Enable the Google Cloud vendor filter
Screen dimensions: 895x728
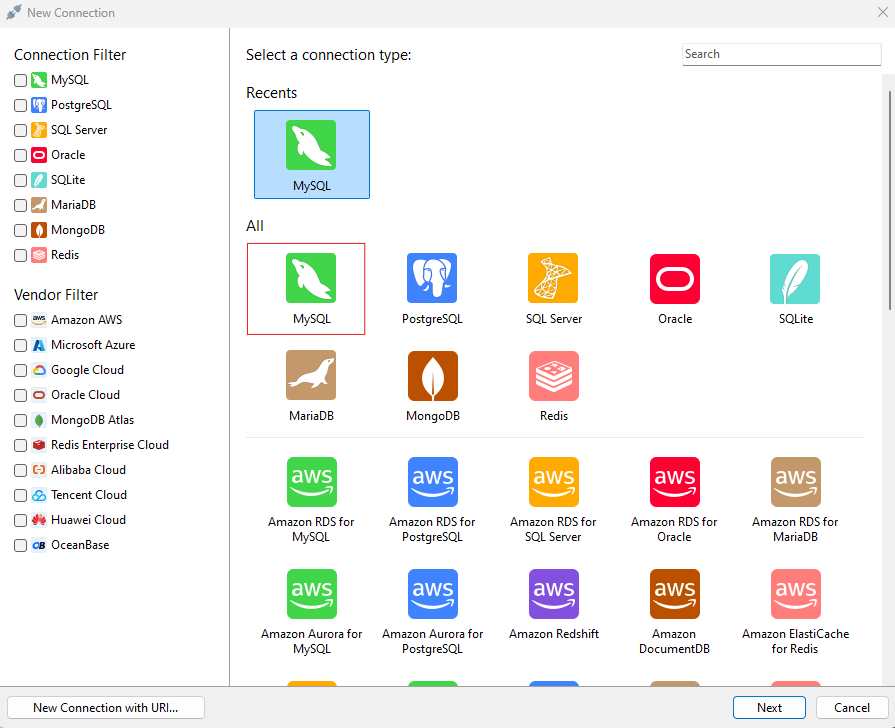pos(21,370)
